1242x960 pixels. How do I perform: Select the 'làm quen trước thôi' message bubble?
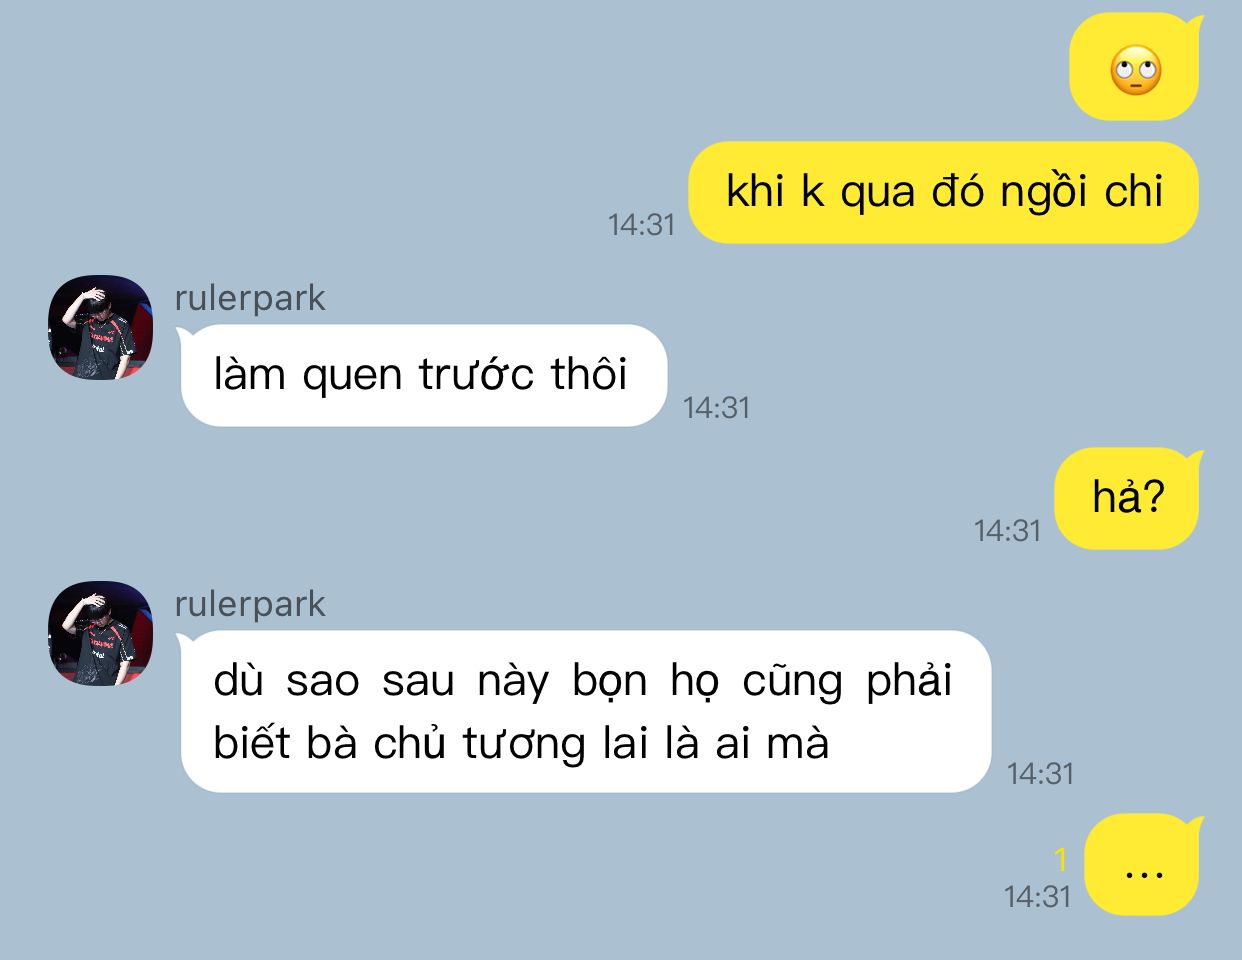click(x=422, y=376)
